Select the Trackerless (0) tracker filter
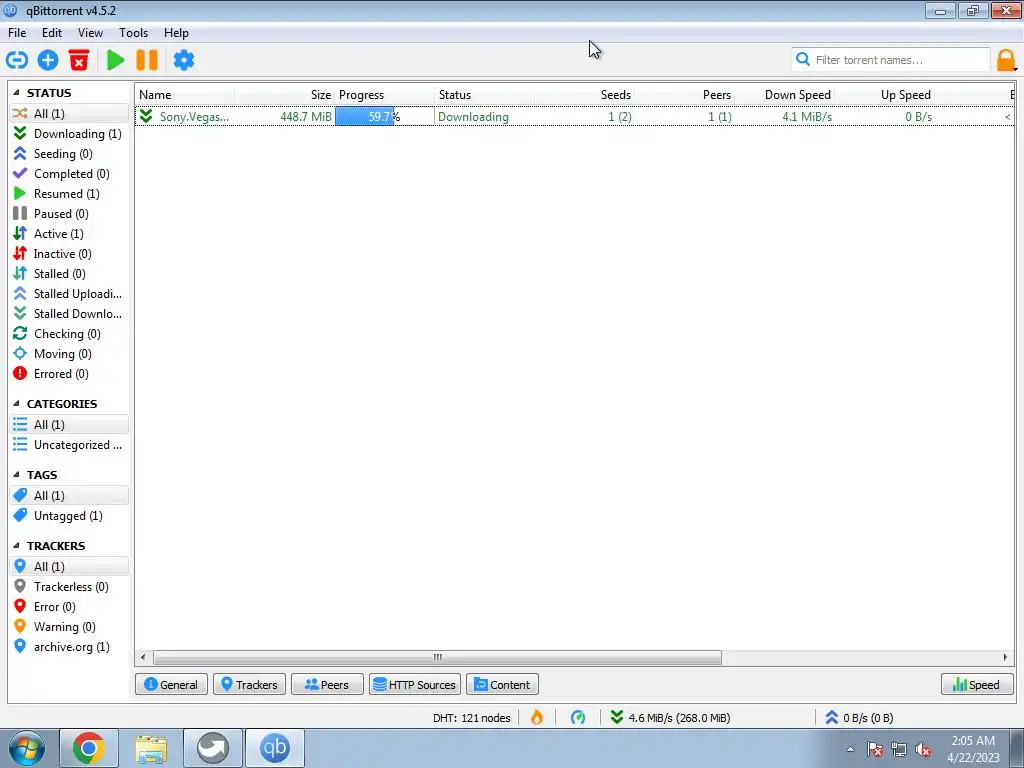The height and width of the screenshot is (768, 1024). tap(68, 587)
